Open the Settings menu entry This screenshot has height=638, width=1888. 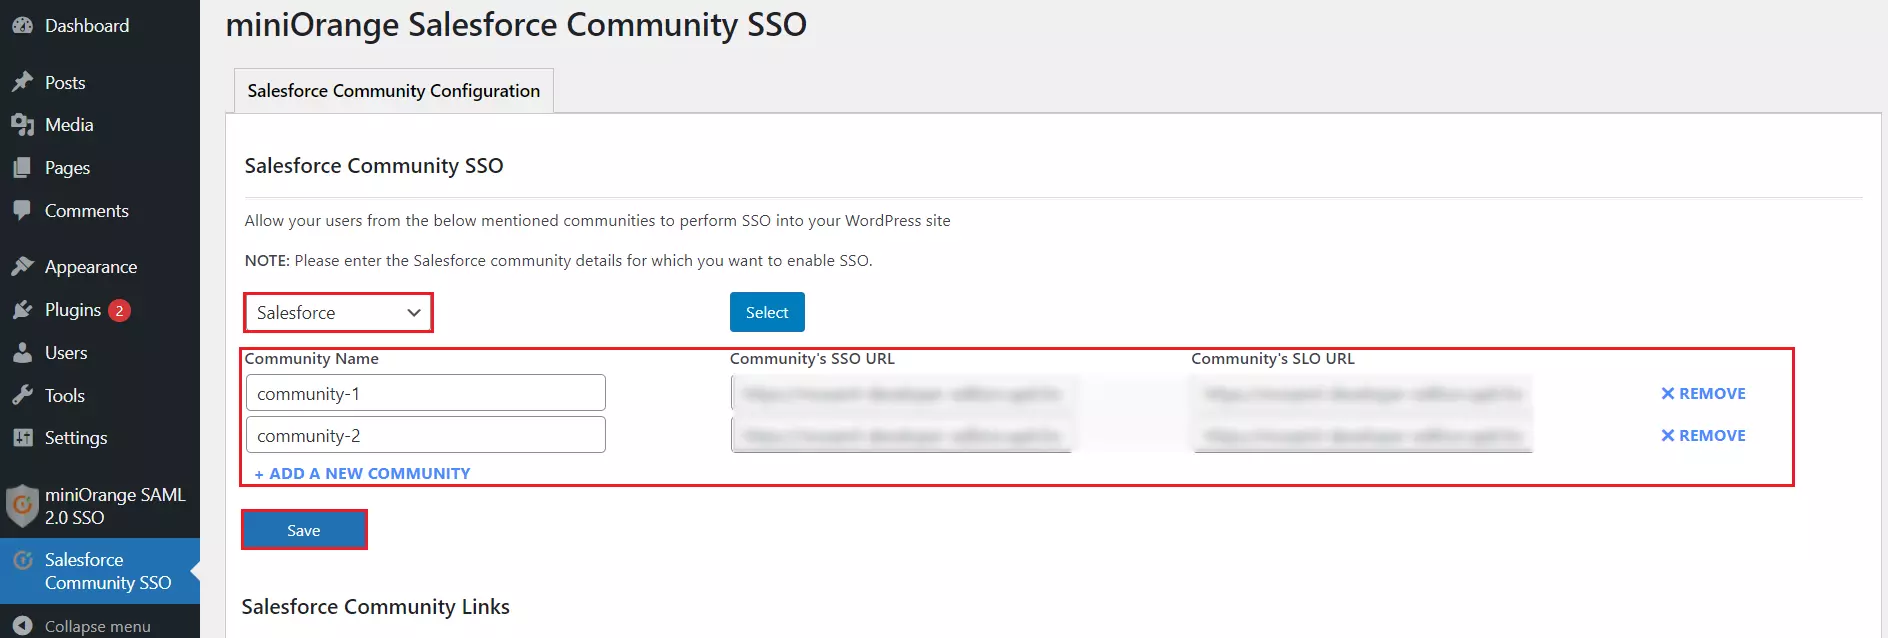pyautogui.click(x=100, y=438)
